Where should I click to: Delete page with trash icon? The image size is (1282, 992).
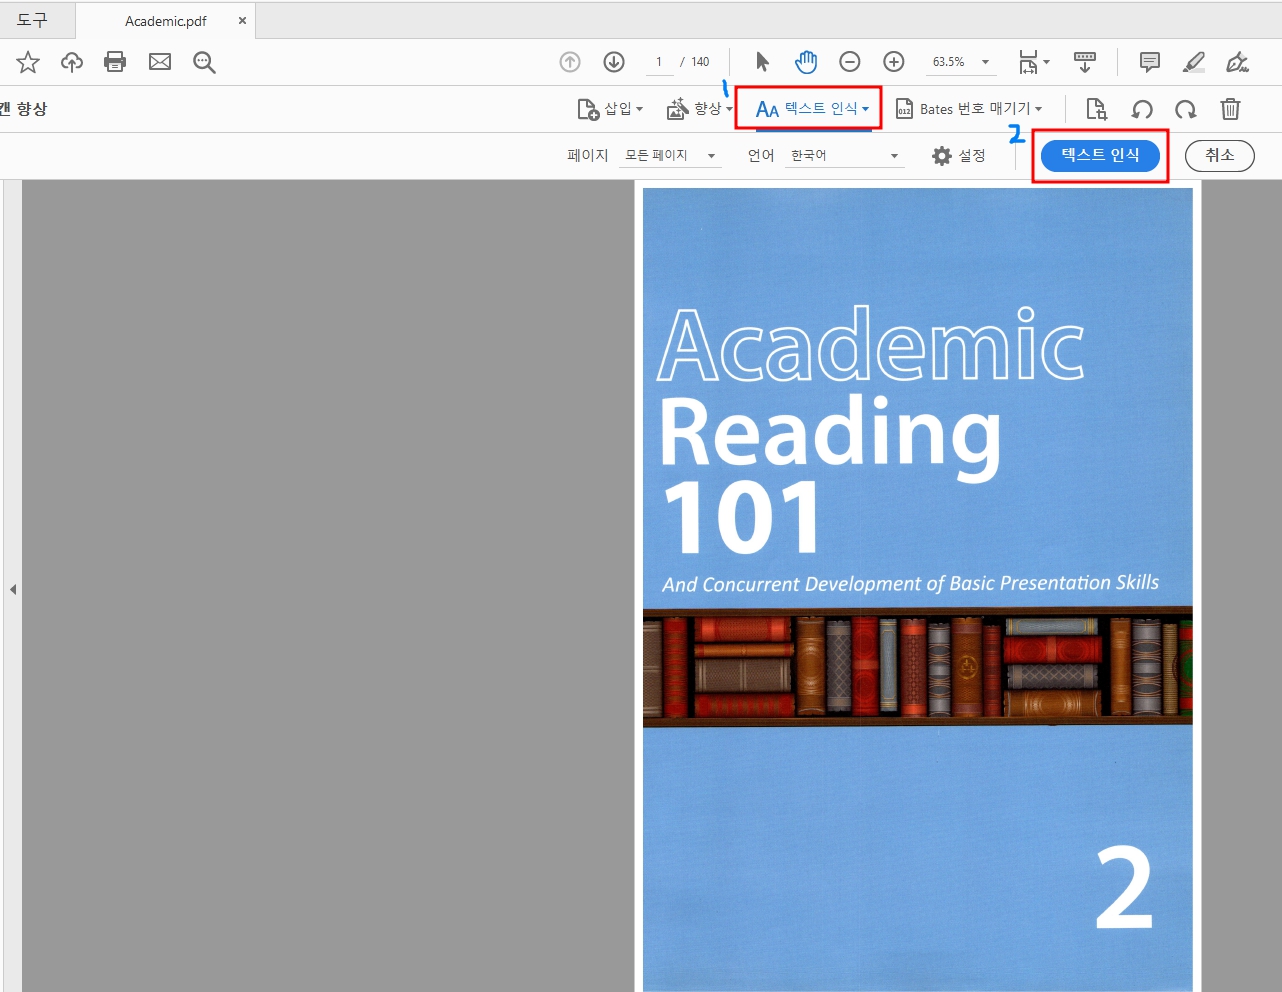coord(1231,109)
